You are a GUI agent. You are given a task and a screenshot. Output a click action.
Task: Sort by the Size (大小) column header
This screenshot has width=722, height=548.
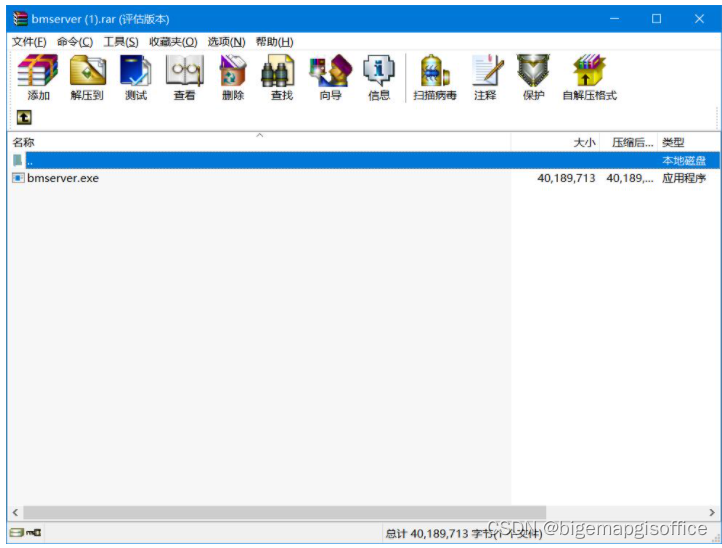click(x=555, y=142)
